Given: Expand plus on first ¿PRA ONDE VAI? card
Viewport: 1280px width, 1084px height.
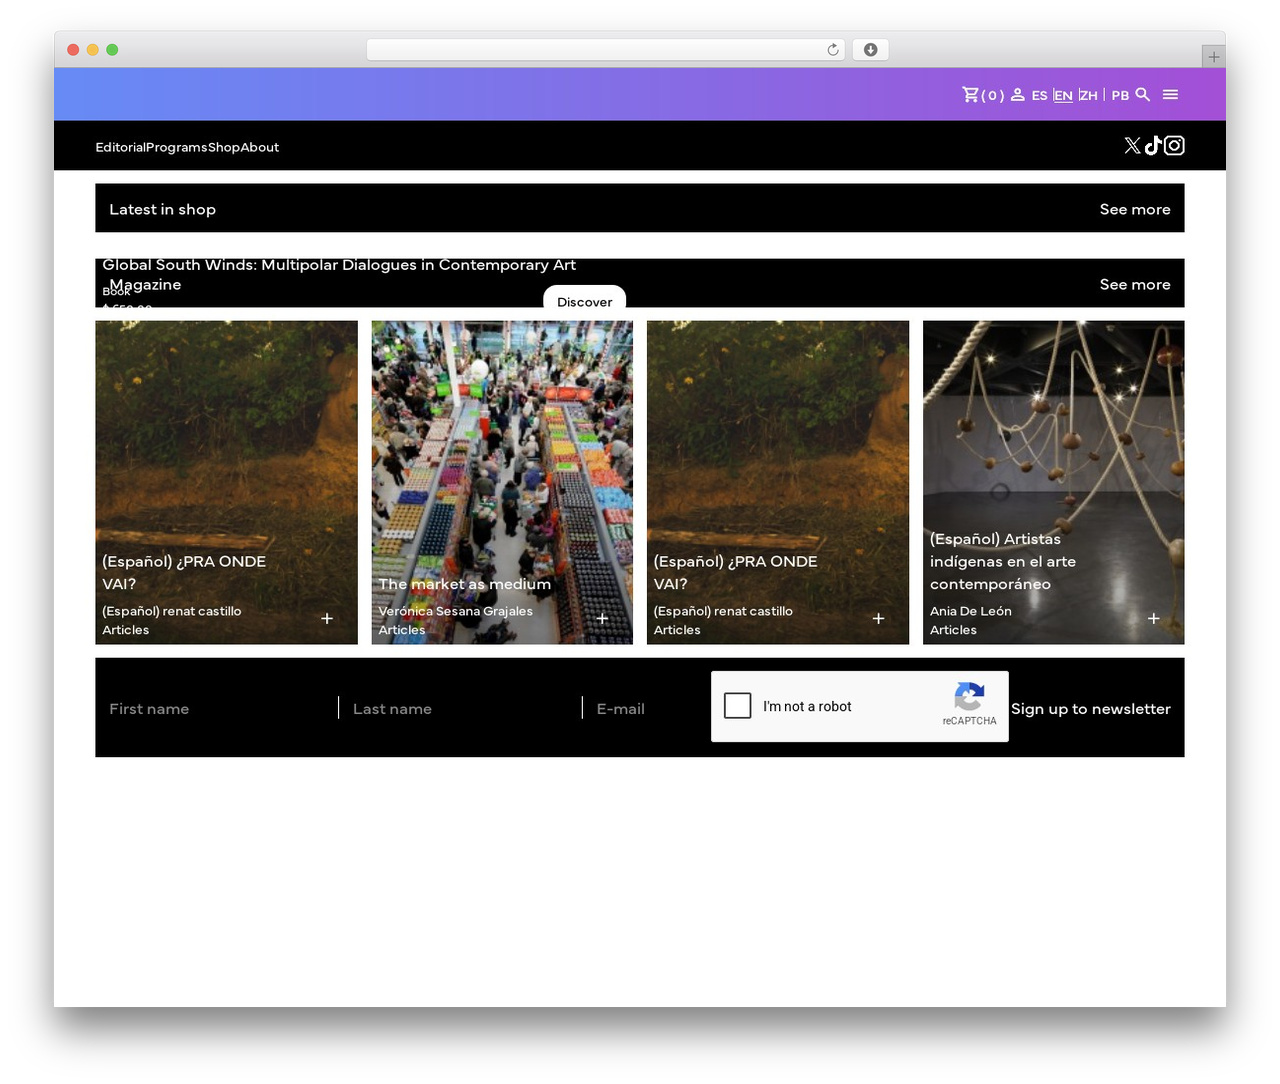Looking at the screenshot, I should [327, 619].
